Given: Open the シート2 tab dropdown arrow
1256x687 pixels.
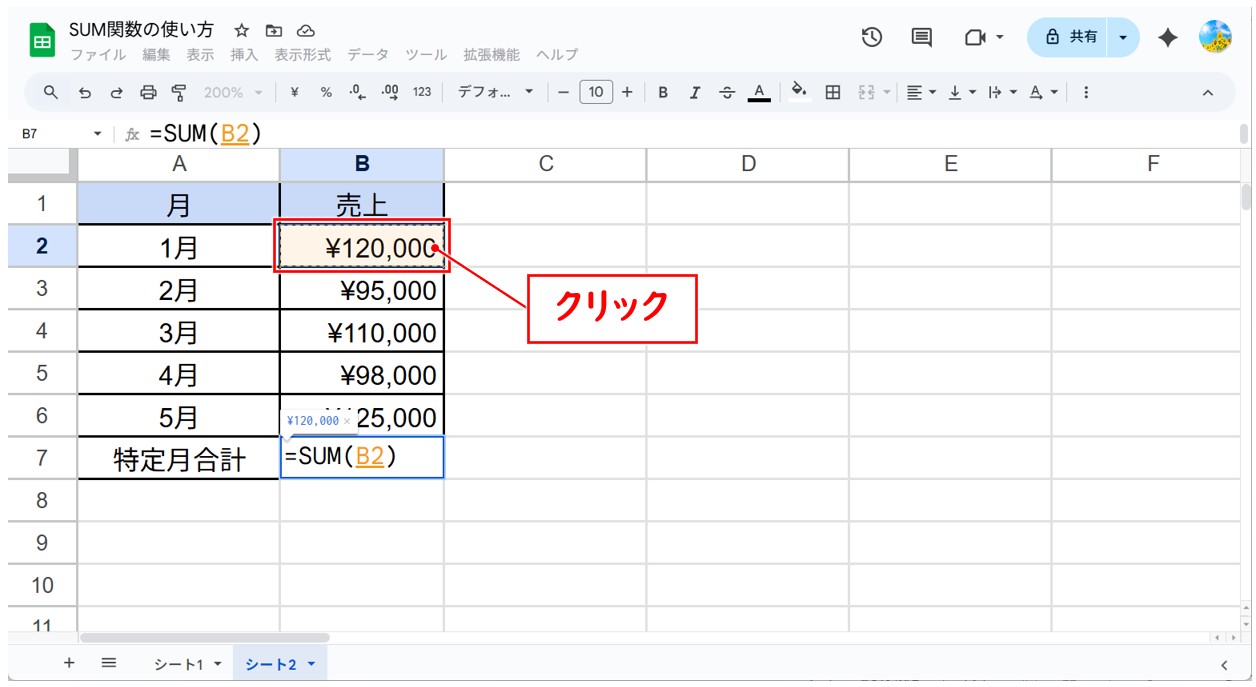Looking at the screenshot, I should [311, 664].
